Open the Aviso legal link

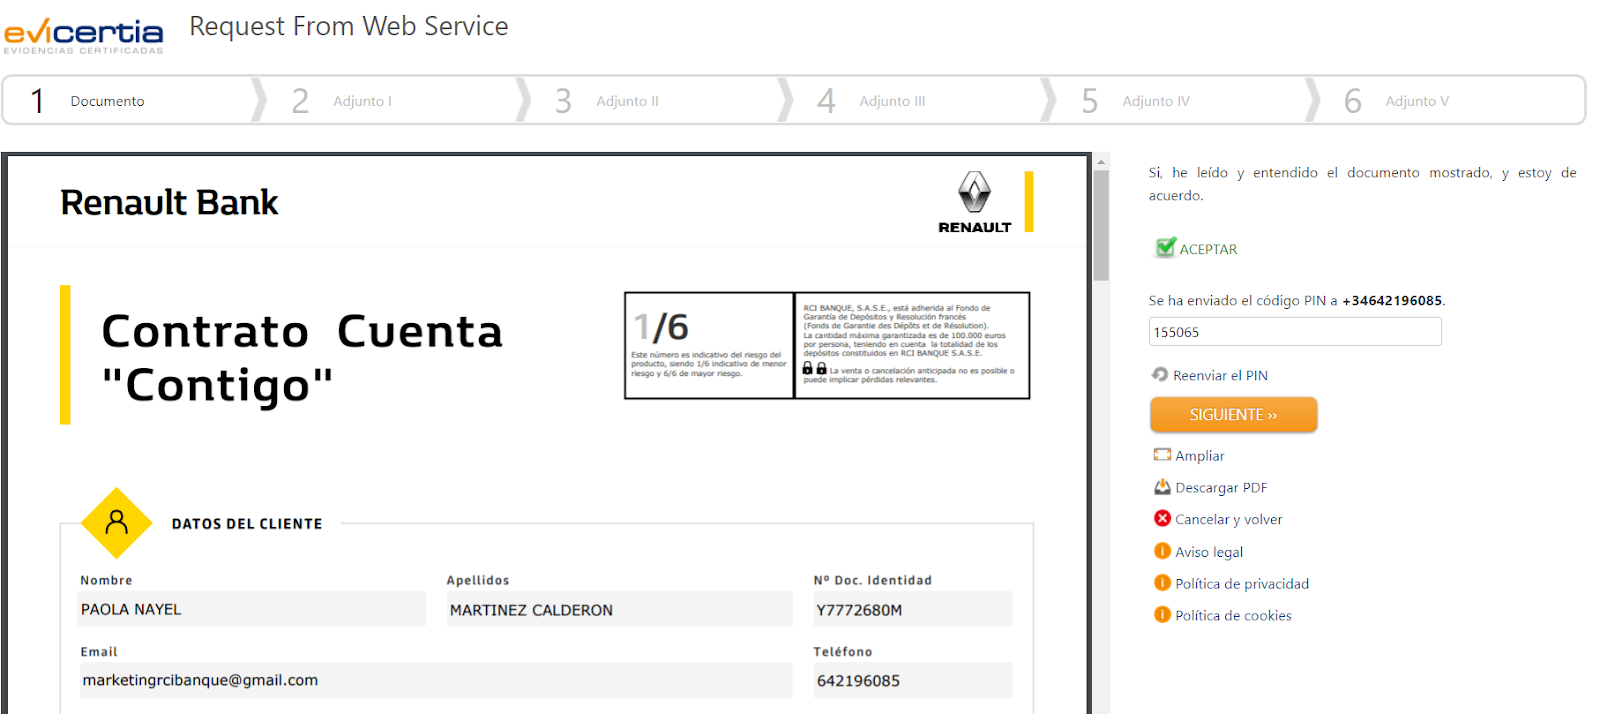coord(1209,552)
